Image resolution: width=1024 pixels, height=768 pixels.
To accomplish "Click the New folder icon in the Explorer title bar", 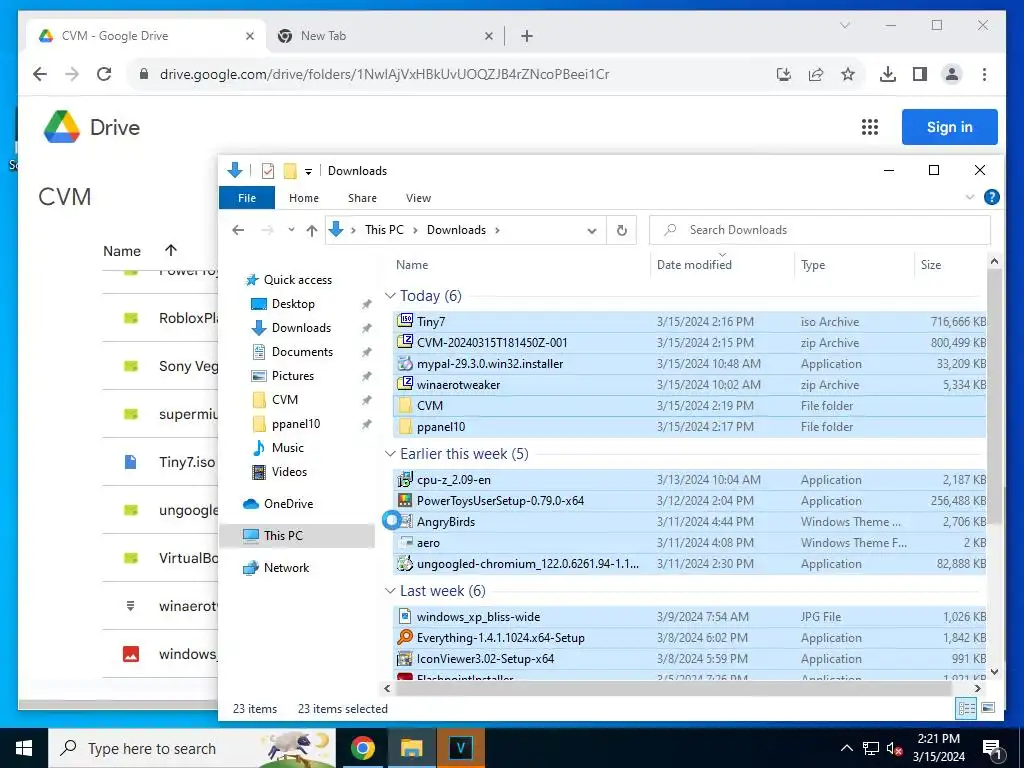I will 290,171.
